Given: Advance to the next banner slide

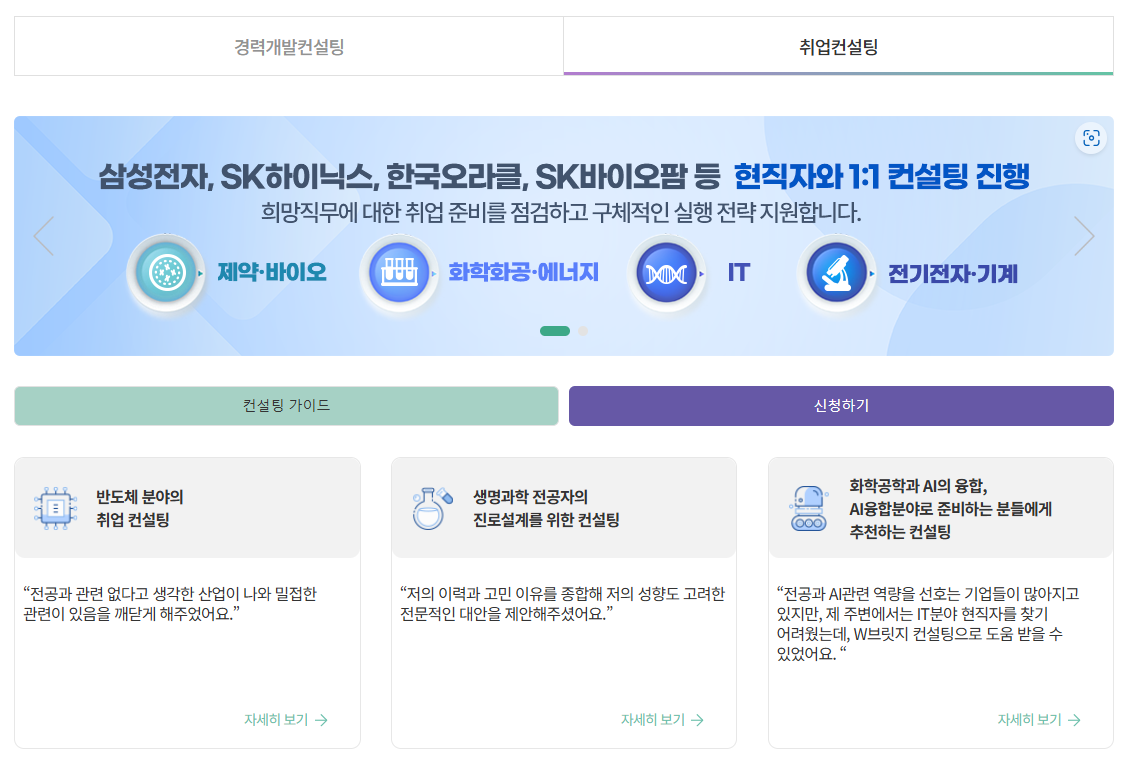Looking at the screenshot, I should [x=1084, y=236].
